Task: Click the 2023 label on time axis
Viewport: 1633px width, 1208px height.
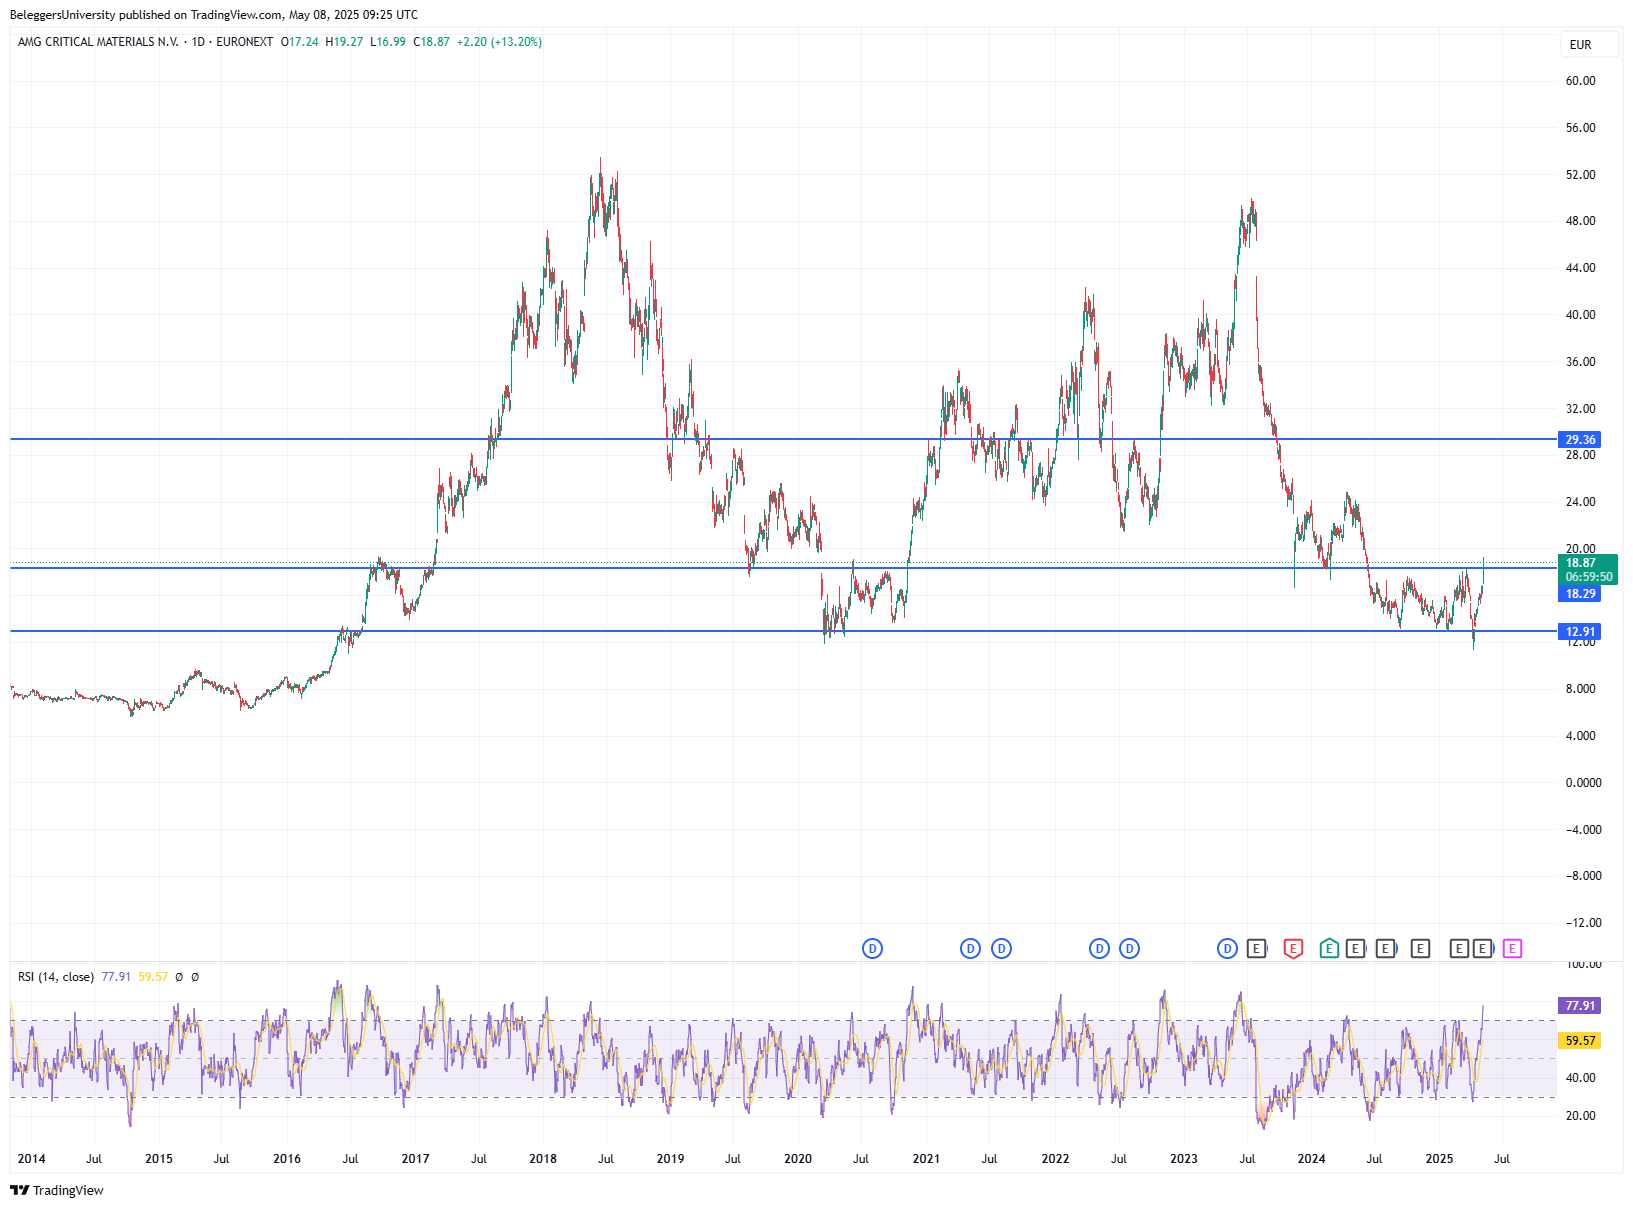Action: coord(1183,1159)
